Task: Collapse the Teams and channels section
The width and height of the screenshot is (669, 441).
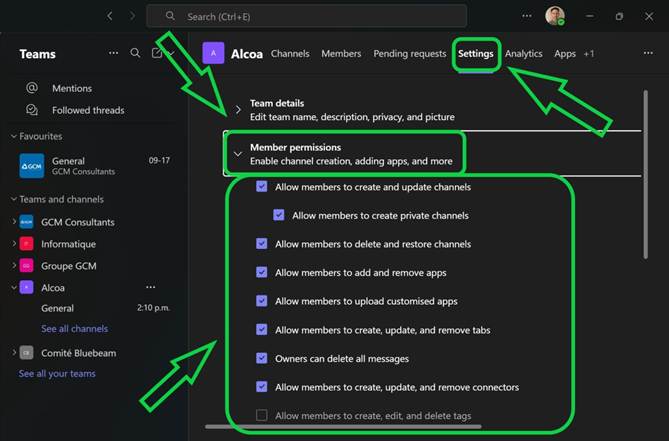Action: (14, 199)
